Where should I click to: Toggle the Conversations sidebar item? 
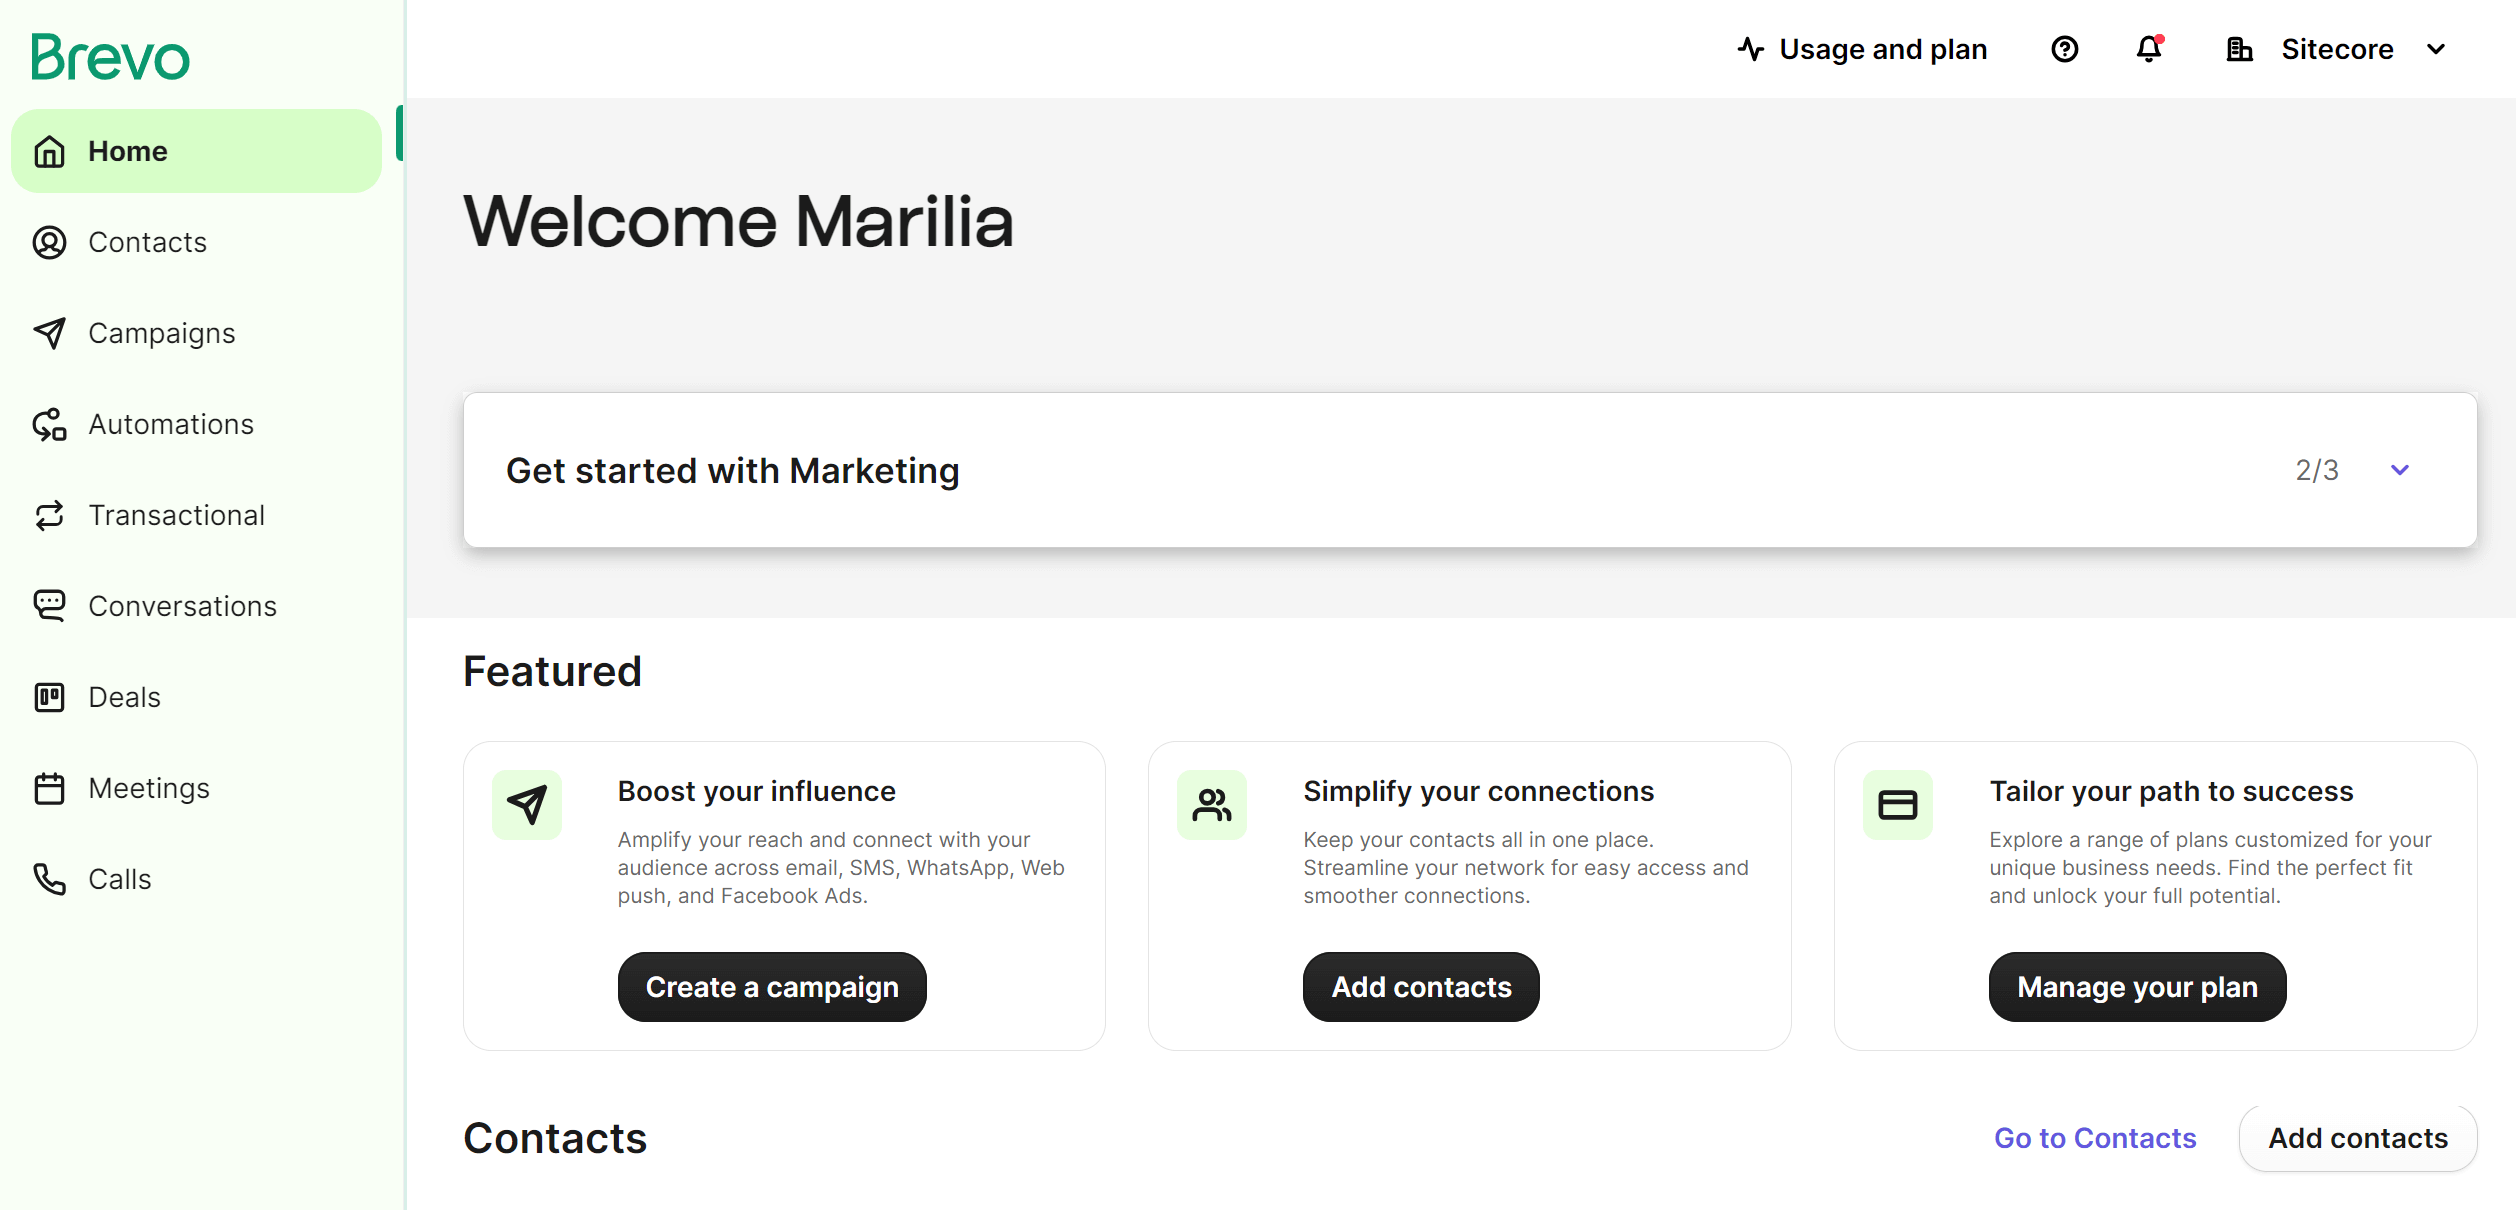(x=181, y=605)
